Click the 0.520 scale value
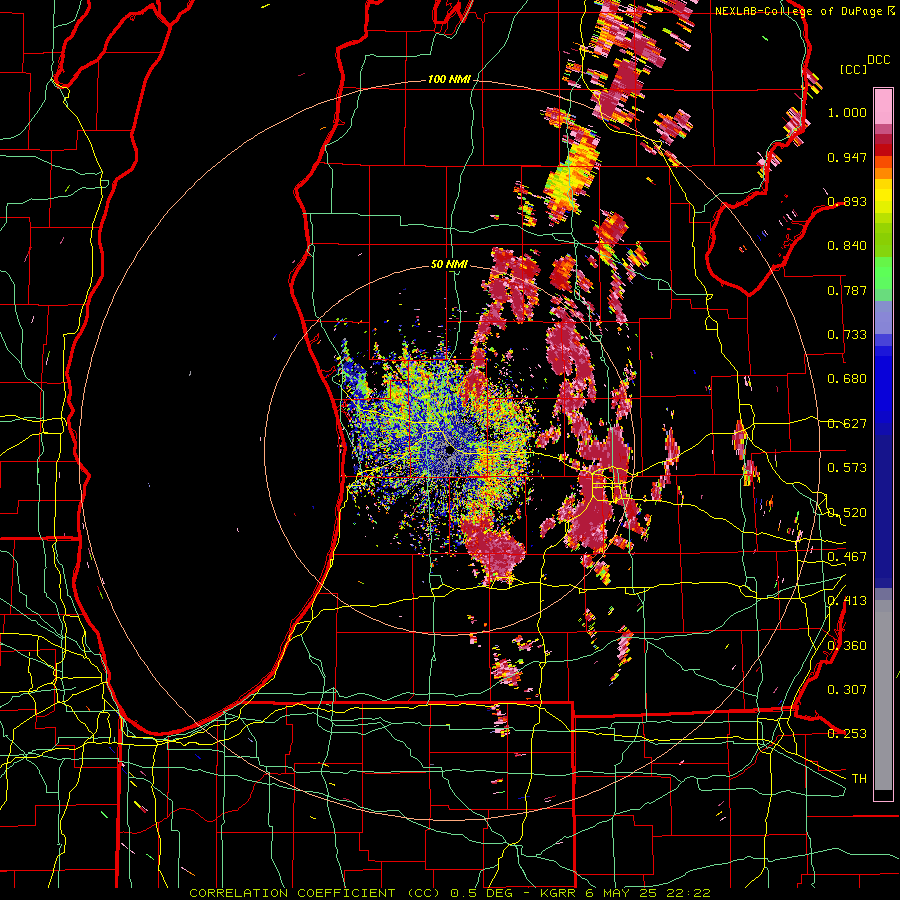This screenshot has width=900, height=900. point(847,513)
